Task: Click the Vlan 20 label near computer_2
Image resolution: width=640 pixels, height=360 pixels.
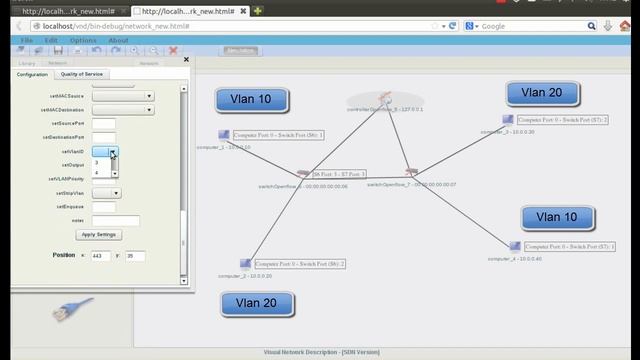Action: click(257, 304)
